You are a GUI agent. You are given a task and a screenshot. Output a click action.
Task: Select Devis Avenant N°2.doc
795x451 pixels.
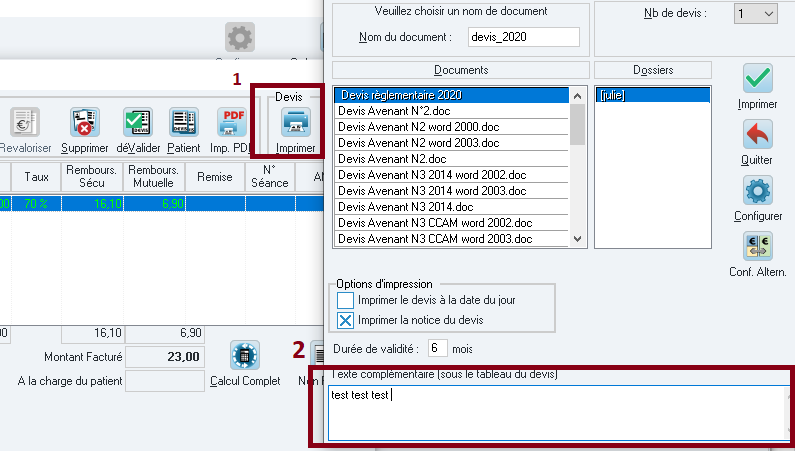tap(451, 111)
